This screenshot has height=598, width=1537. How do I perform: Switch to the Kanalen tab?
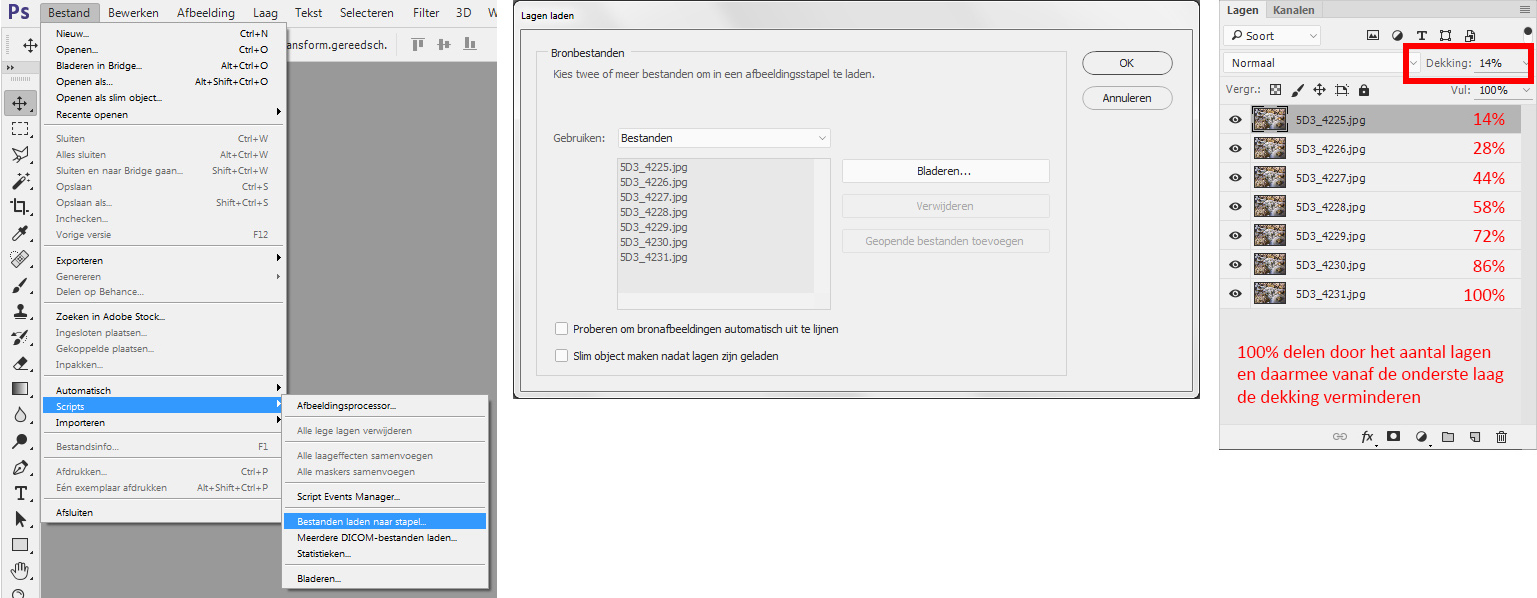pyautogui.click(x=1293, y=10)
